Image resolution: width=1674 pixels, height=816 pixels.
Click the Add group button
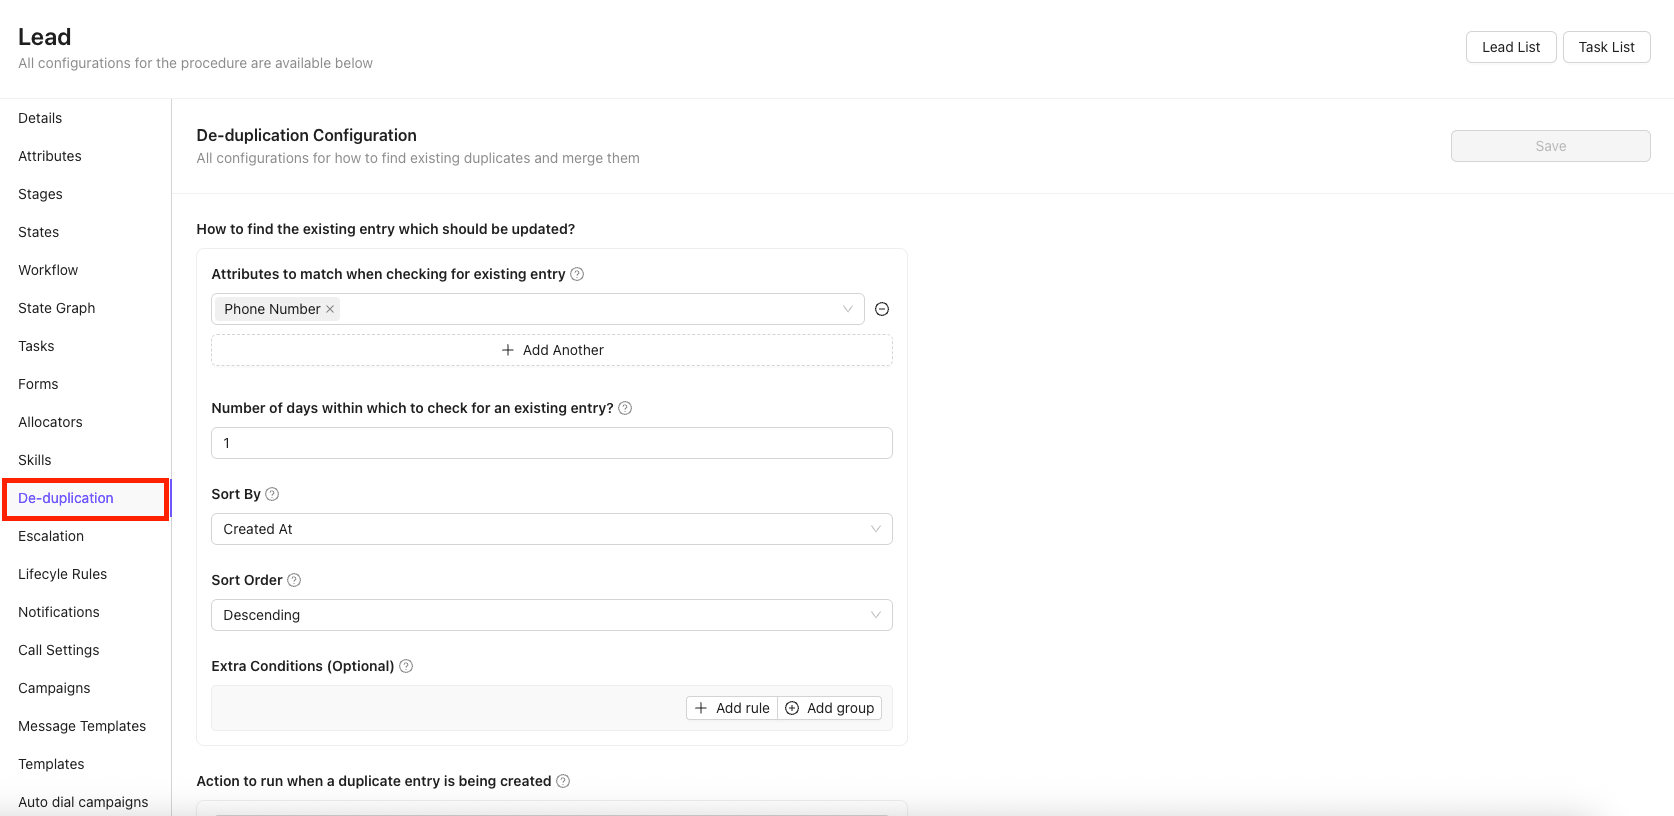[x=830, y=708]
